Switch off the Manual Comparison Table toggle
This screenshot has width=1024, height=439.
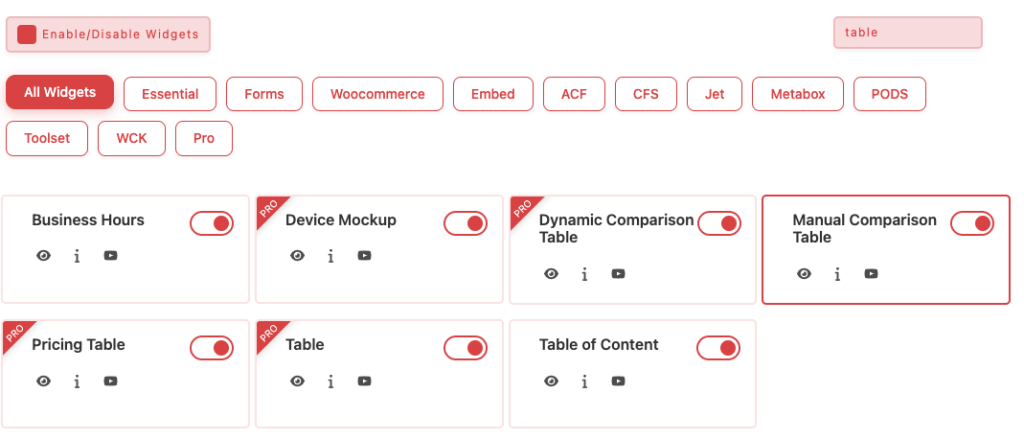coord(972,223)
